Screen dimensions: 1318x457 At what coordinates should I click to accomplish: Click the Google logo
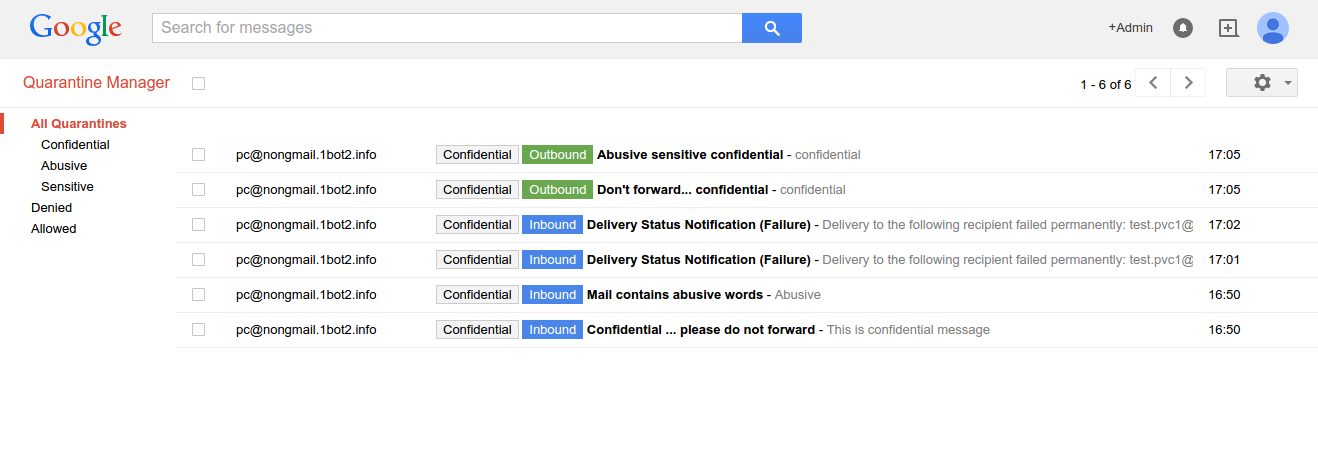tap(76, 28)
